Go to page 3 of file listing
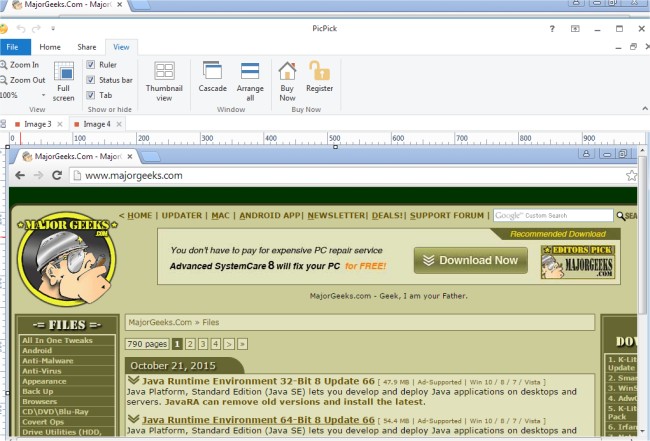This screenshot has height=441, width=650. click(x=203, y=344)
